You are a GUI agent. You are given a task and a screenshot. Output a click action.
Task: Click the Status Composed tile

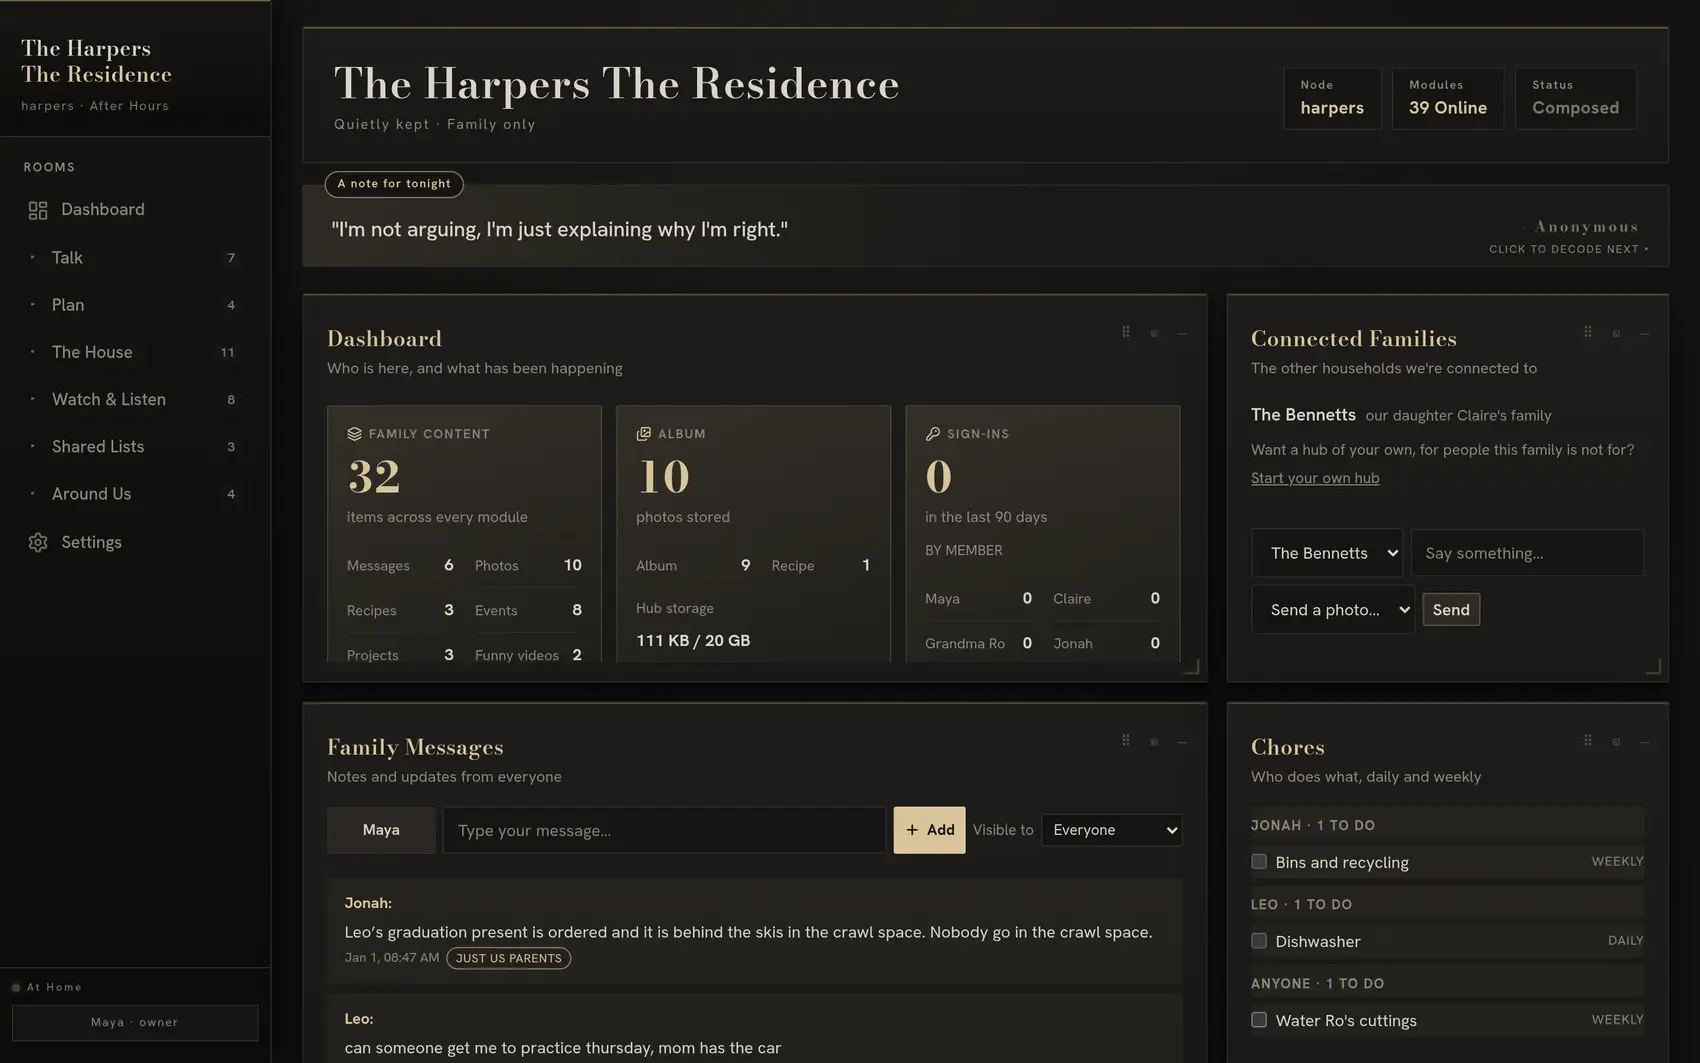[1576, 98]
